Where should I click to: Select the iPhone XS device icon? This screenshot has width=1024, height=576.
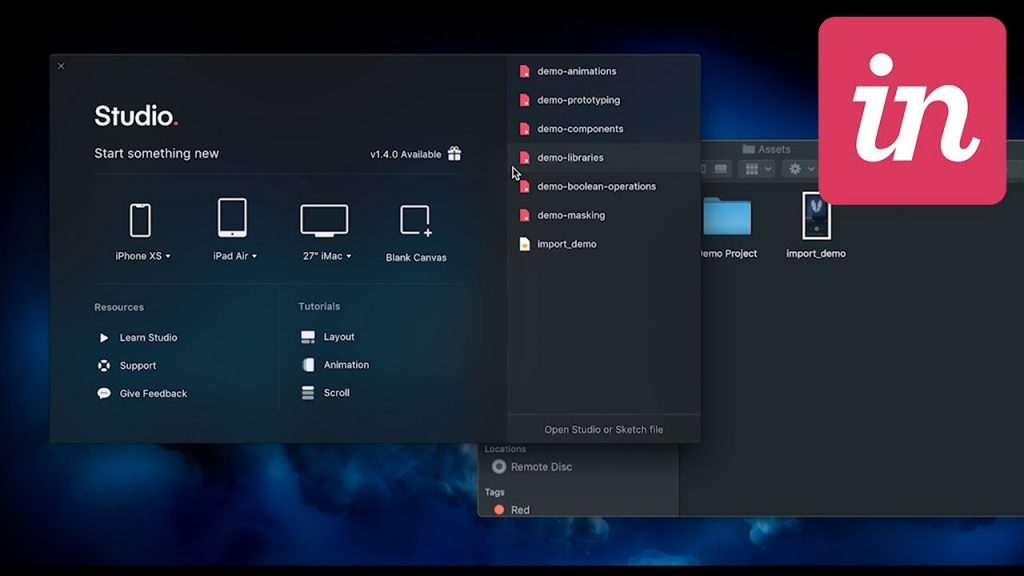pos(140,220)
